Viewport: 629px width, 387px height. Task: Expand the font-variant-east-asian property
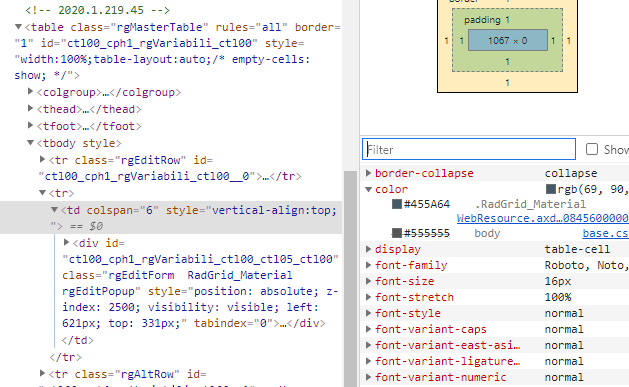click(x=368, y=345)
